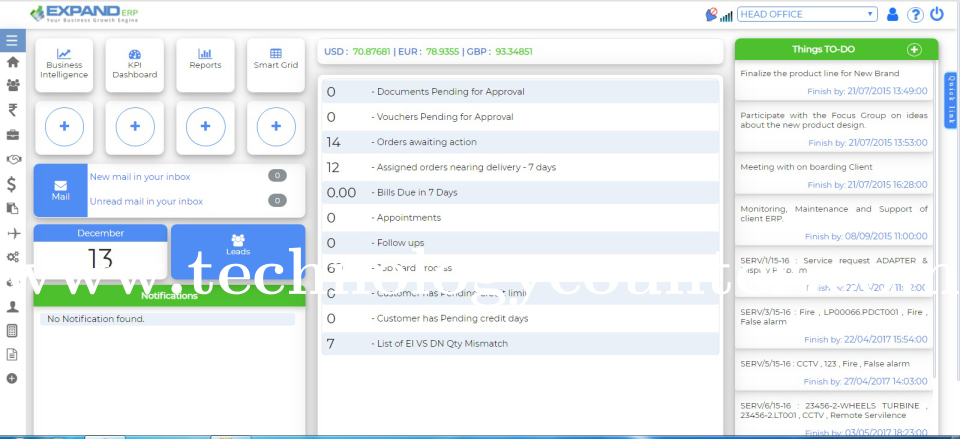Open the document page sidebar icon

click(x=12, y=355)
